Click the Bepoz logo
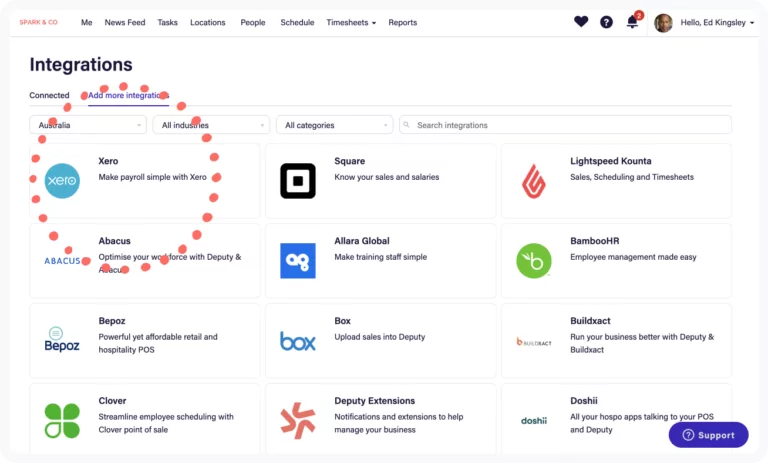This screenshot has height=463, width=768. coord(62,340)
